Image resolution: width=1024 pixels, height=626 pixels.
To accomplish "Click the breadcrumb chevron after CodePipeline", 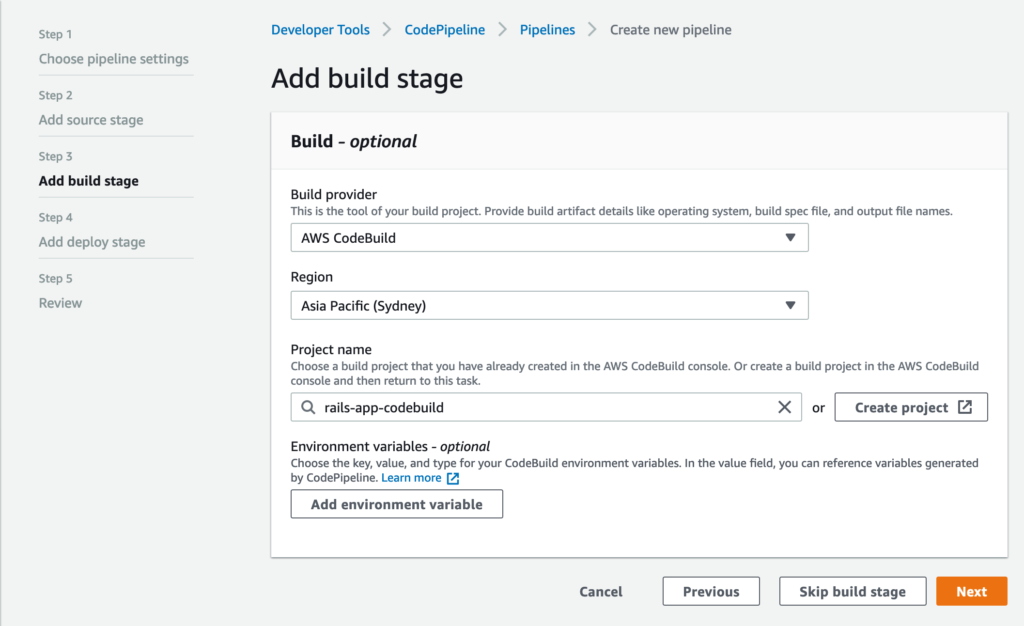I will 502,29.
